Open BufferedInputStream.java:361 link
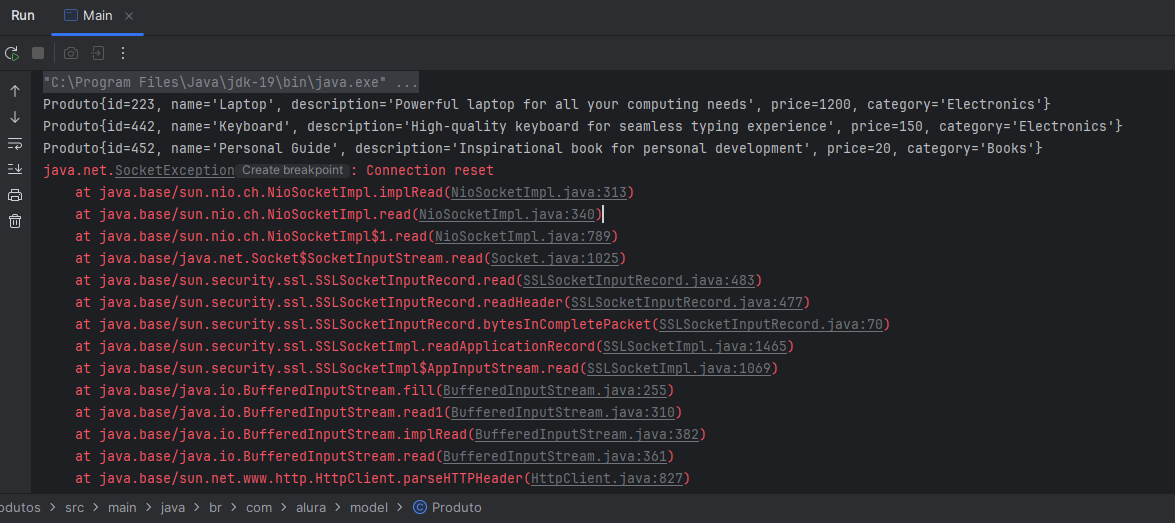The width and height of the screenshot is (1175, 523). (x=555, y=456)
